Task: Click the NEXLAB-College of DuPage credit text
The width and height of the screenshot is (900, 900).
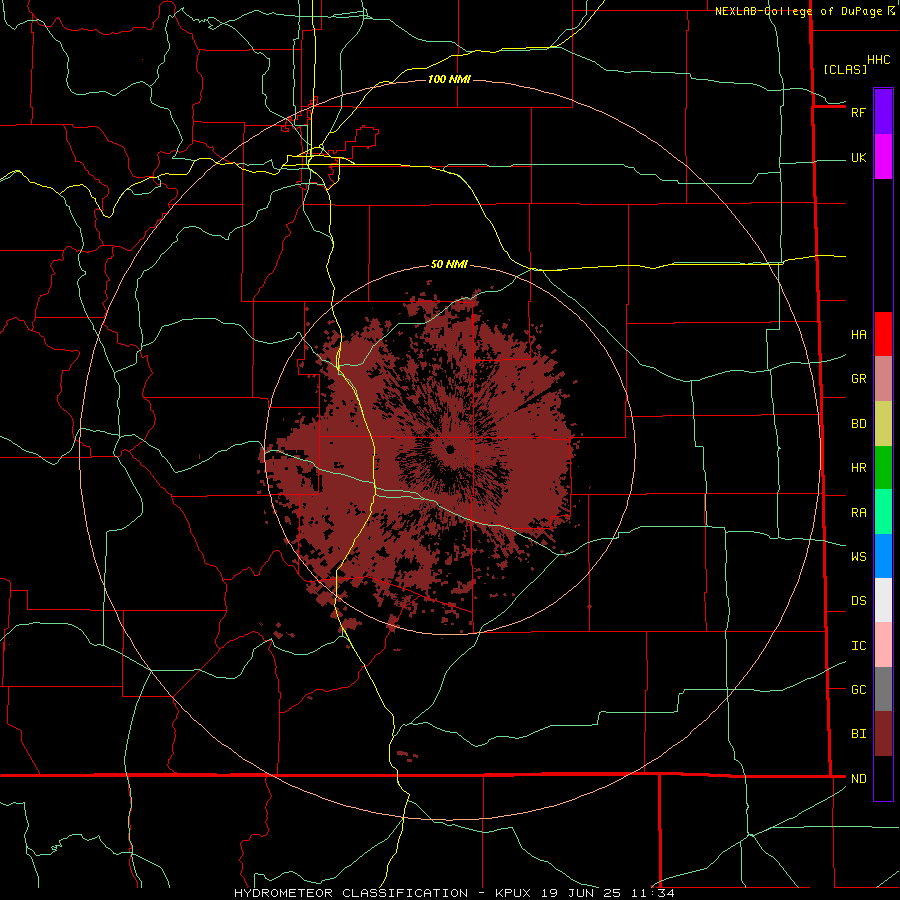Action: coord(798,11)
